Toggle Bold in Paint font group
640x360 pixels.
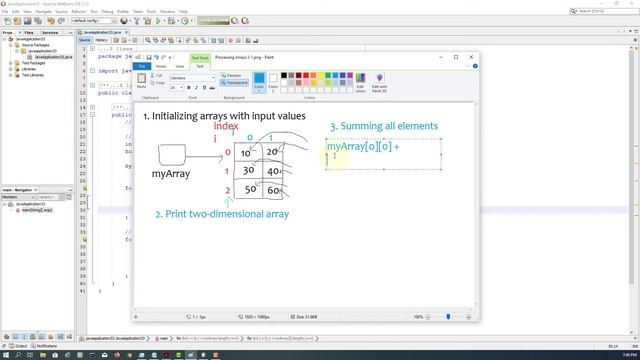coord(189,88)
